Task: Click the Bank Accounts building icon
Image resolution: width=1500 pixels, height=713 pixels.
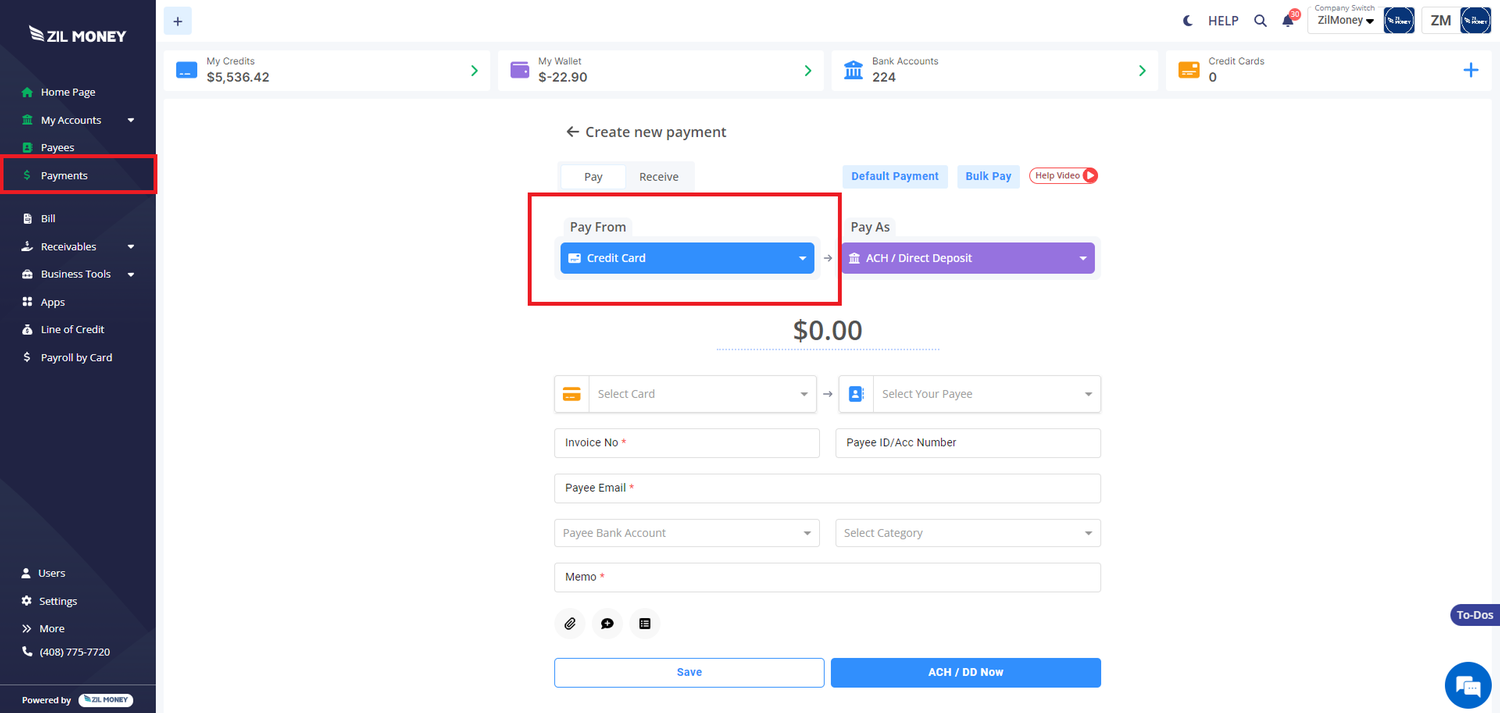Action: [x=853, y=70]
